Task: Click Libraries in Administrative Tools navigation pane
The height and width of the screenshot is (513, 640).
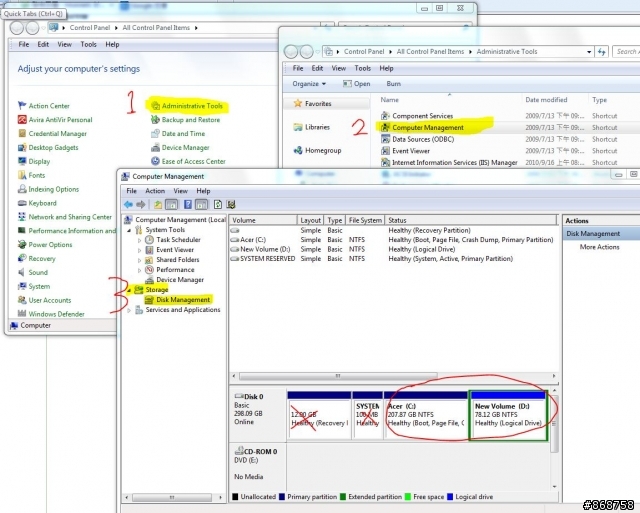Action: [x=312, y=127]
